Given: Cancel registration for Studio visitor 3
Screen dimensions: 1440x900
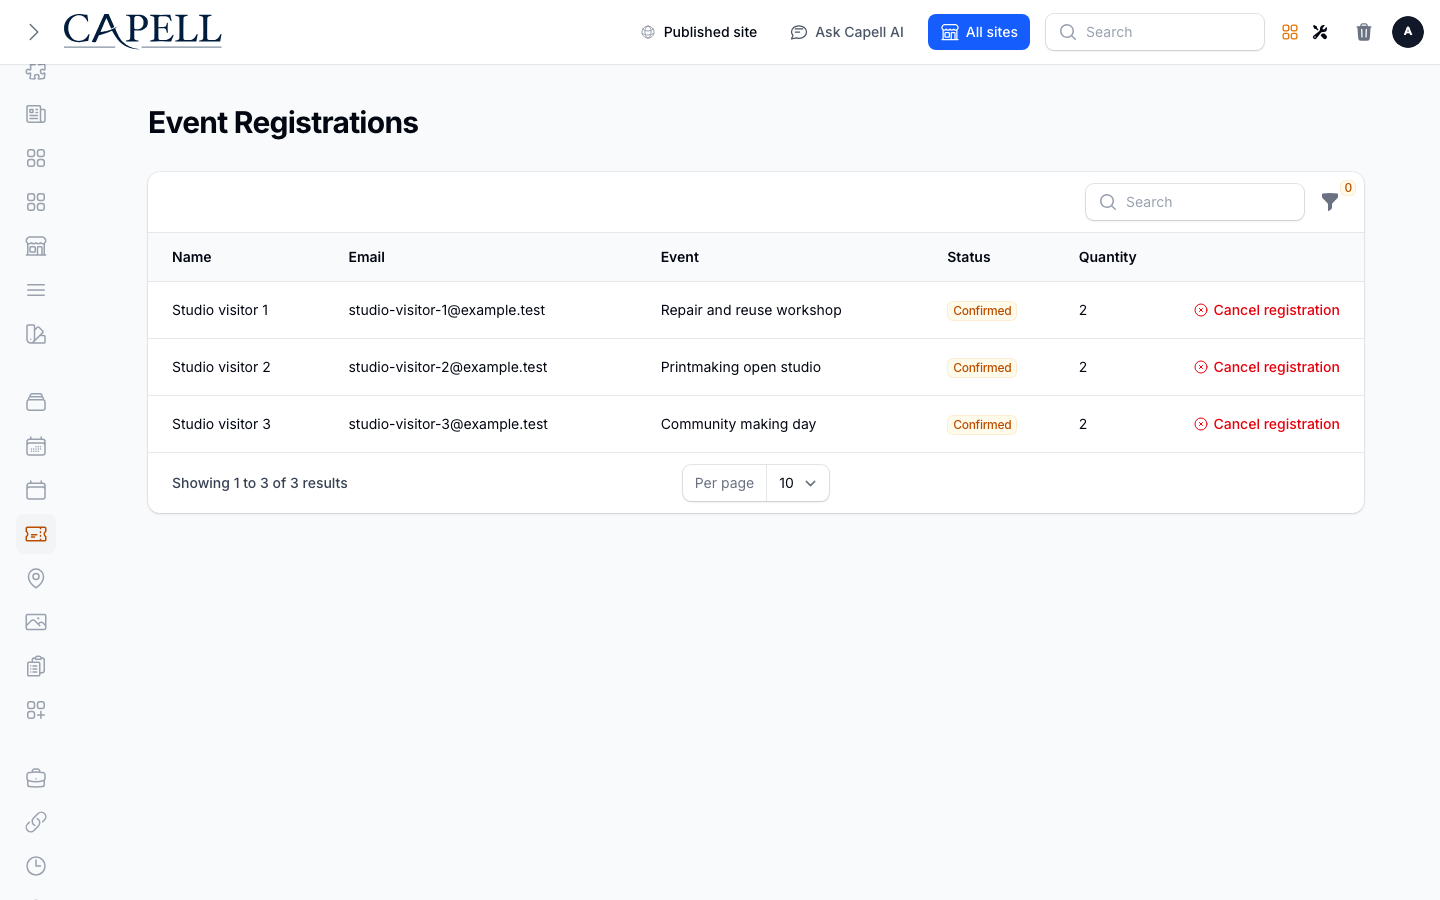Looking at the screenshot, I should coord(1267,424).
